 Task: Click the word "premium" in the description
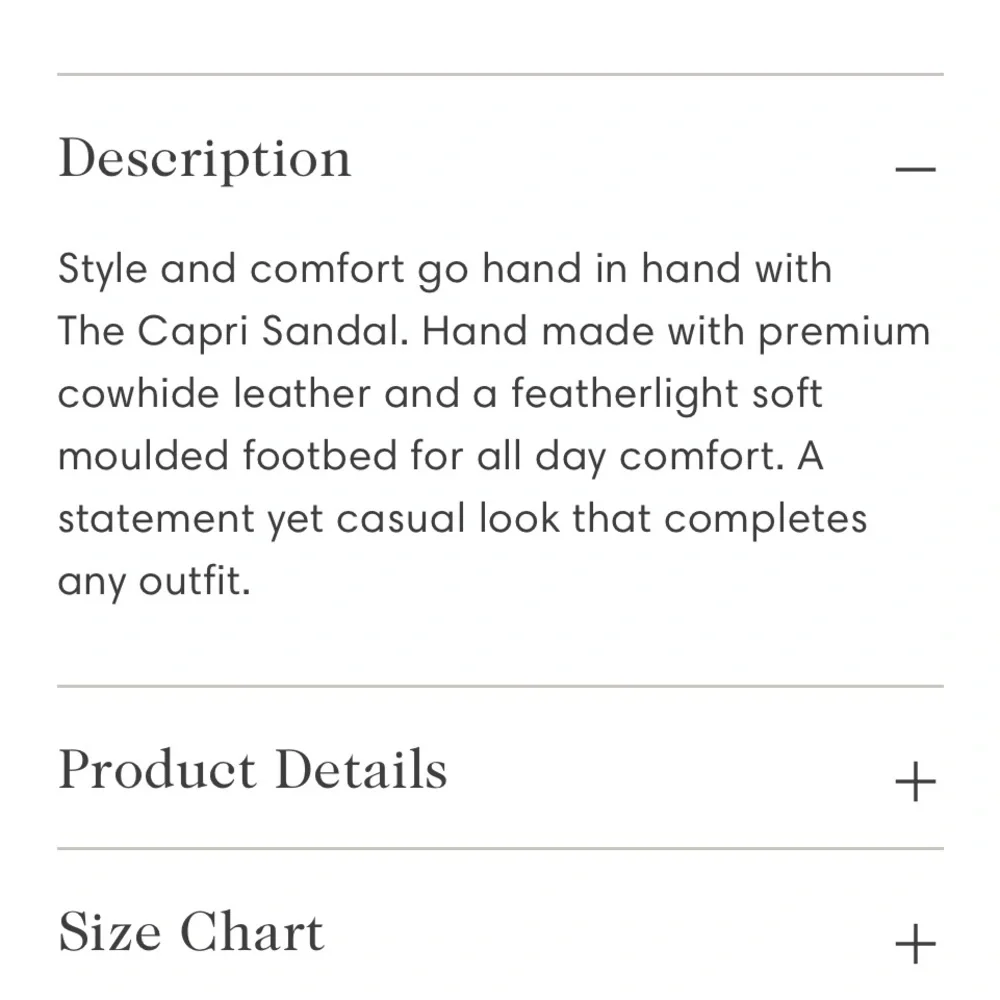click(844, 332)
